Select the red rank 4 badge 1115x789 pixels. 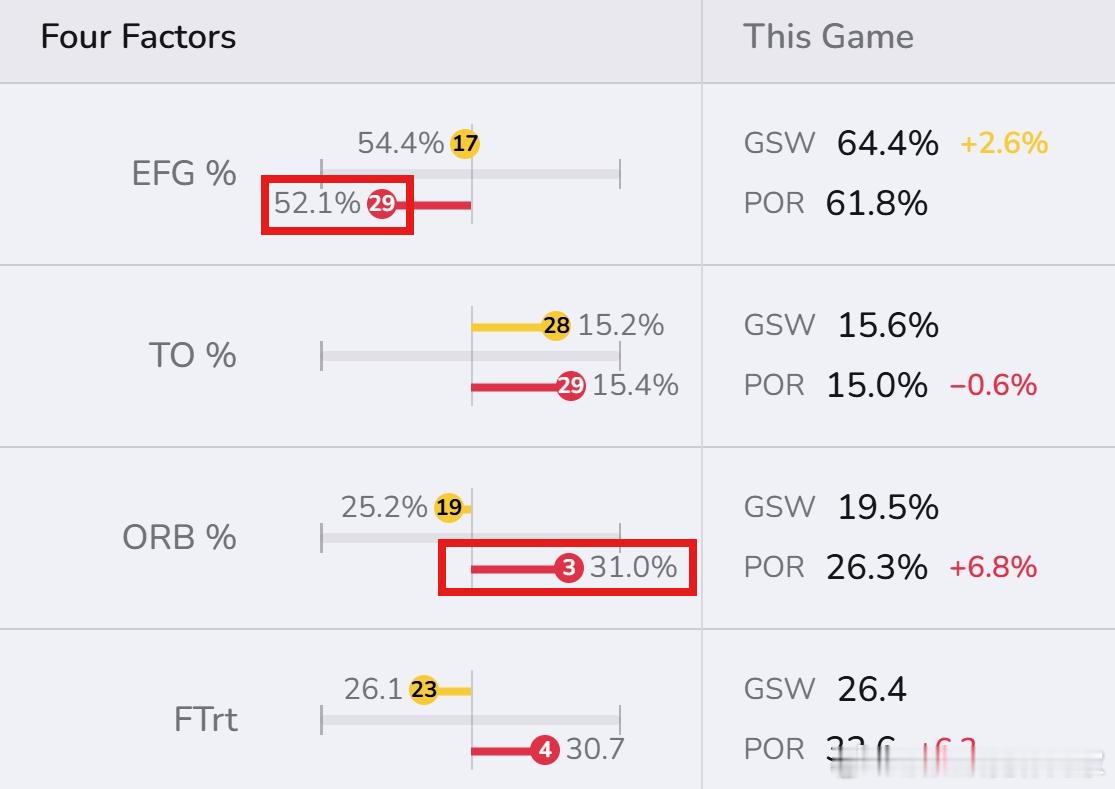click(545, 750)
